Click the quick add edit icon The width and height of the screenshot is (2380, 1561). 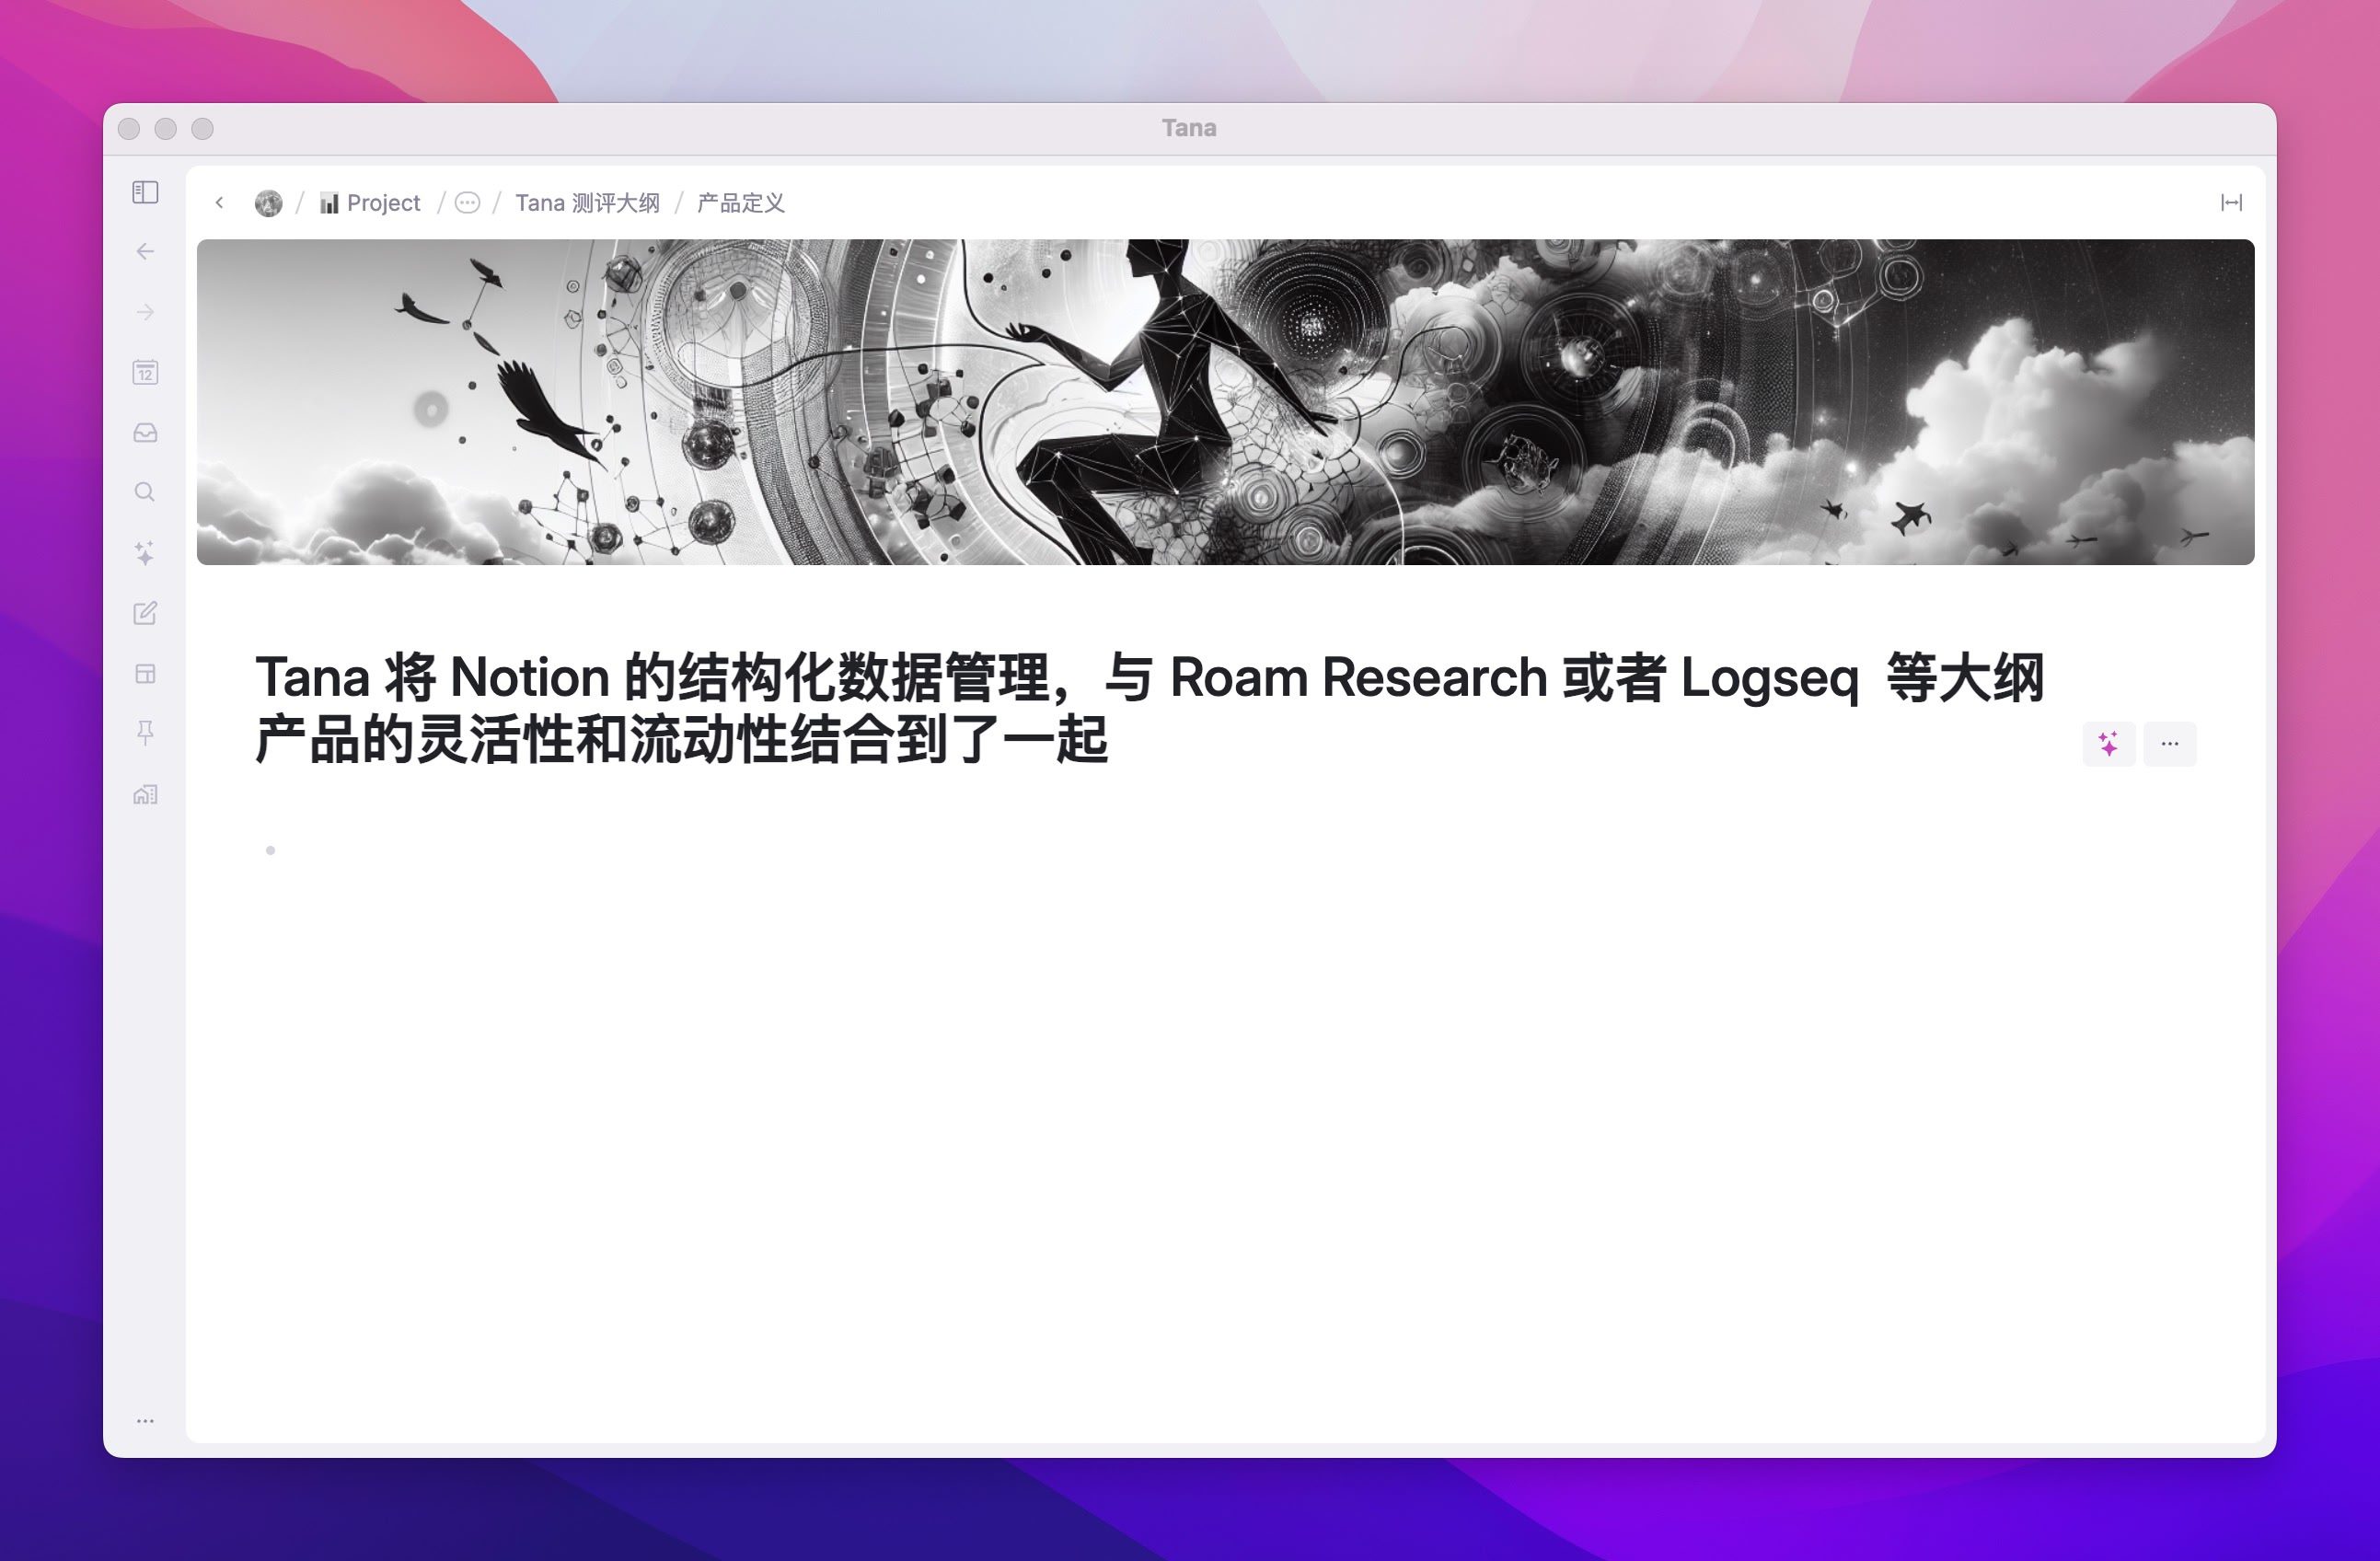pos(145,613)
